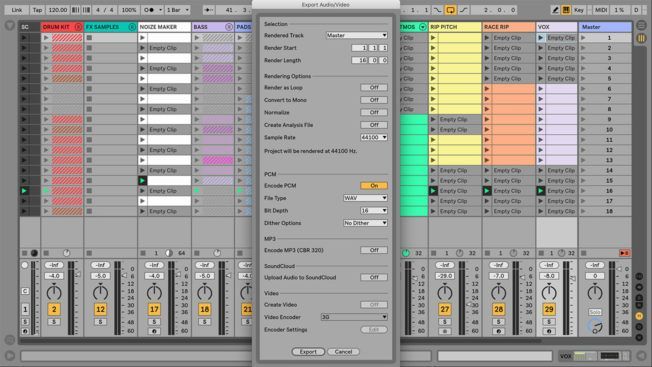Select RACE RIP track header

point(509,27)
